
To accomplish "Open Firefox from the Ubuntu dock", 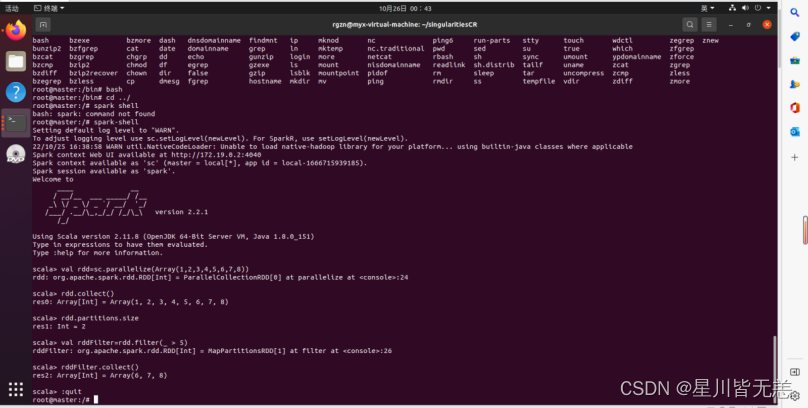I will (16, 30).
